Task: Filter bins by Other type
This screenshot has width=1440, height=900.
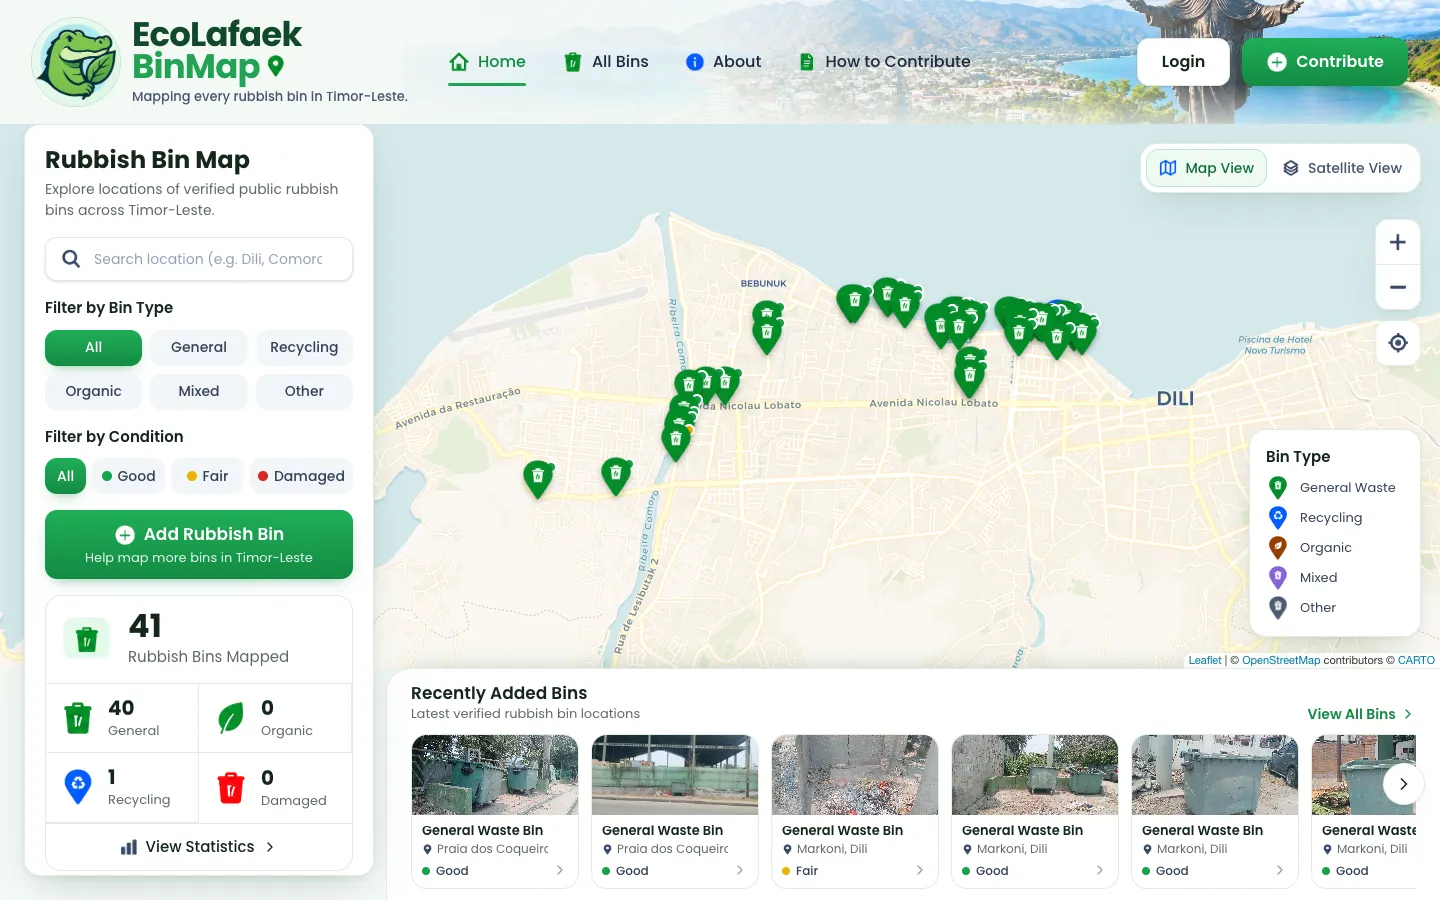Action: click(x=304, y=391)
